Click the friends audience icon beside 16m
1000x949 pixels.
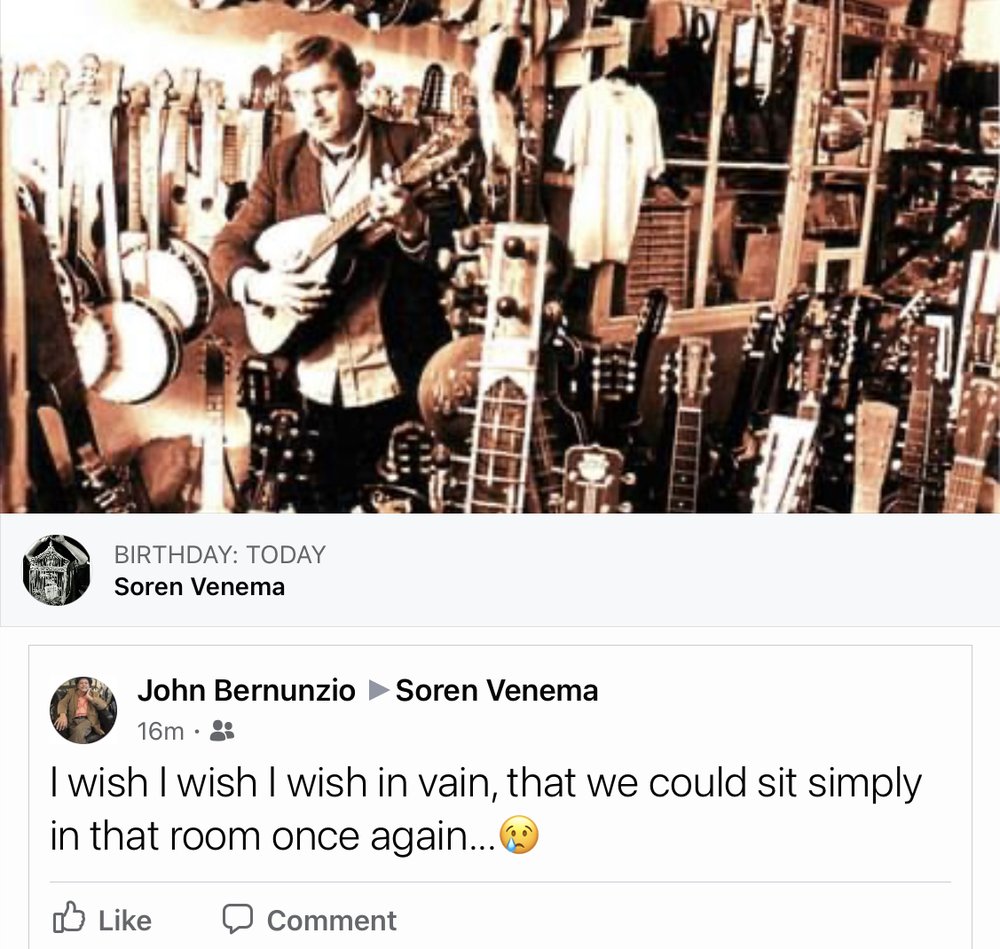(224, 732)
